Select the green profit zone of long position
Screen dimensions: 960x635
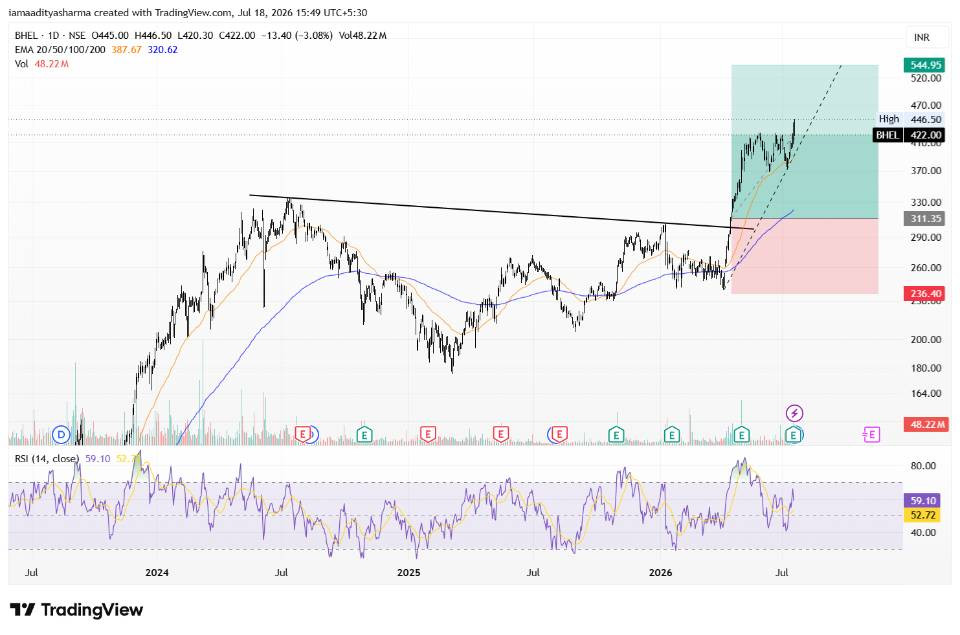click(804, 141)
